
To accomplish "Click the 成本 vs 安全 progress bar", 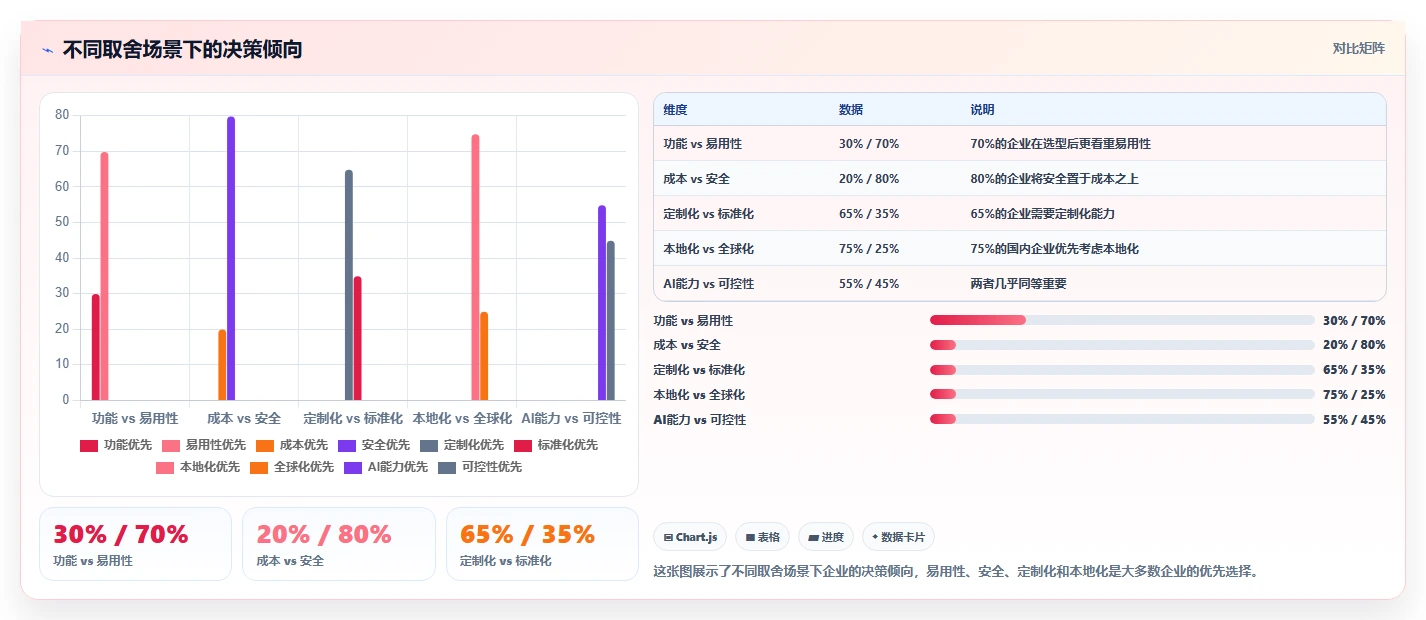I will point(1122,345).
